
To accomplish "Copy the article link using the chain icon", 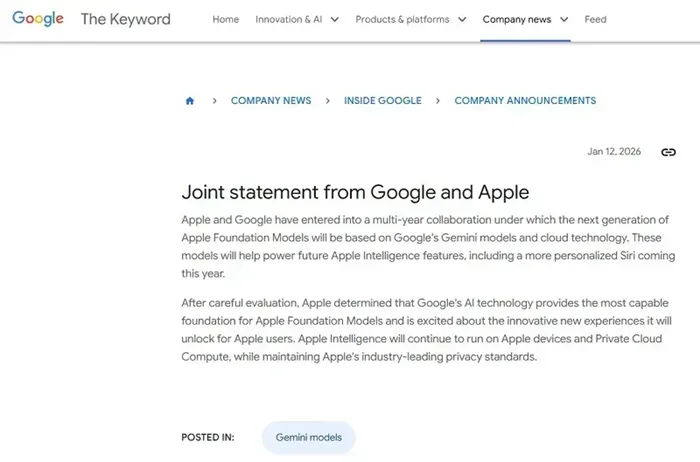I will 668,152.
